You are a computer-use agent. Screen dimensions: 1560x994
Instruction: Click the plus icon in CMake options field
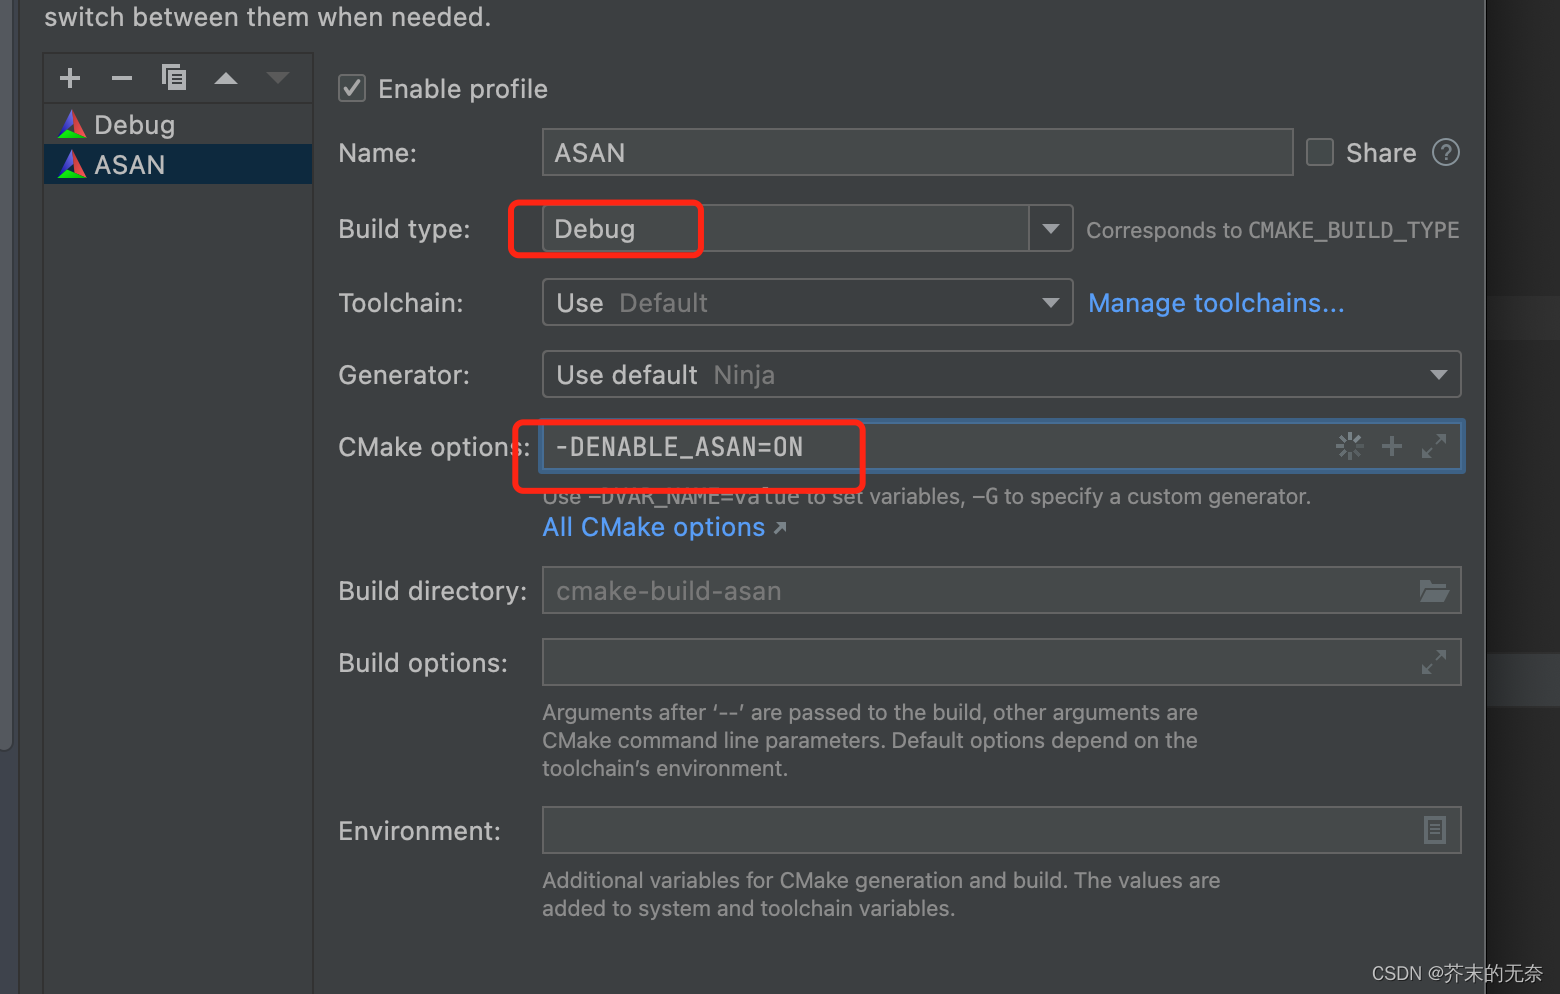pyautogui.click(x=1392, y=446)
